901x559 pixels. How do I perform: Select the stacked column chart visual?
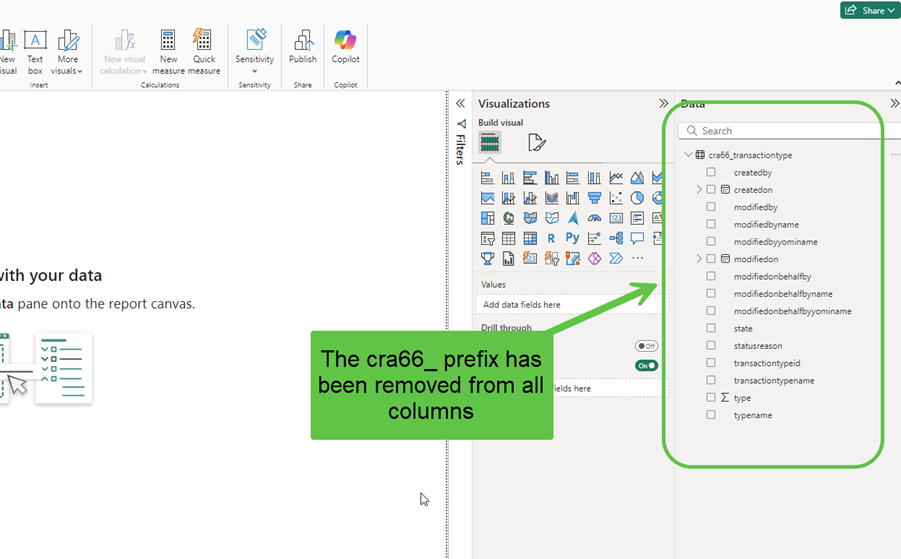[509, 178]
